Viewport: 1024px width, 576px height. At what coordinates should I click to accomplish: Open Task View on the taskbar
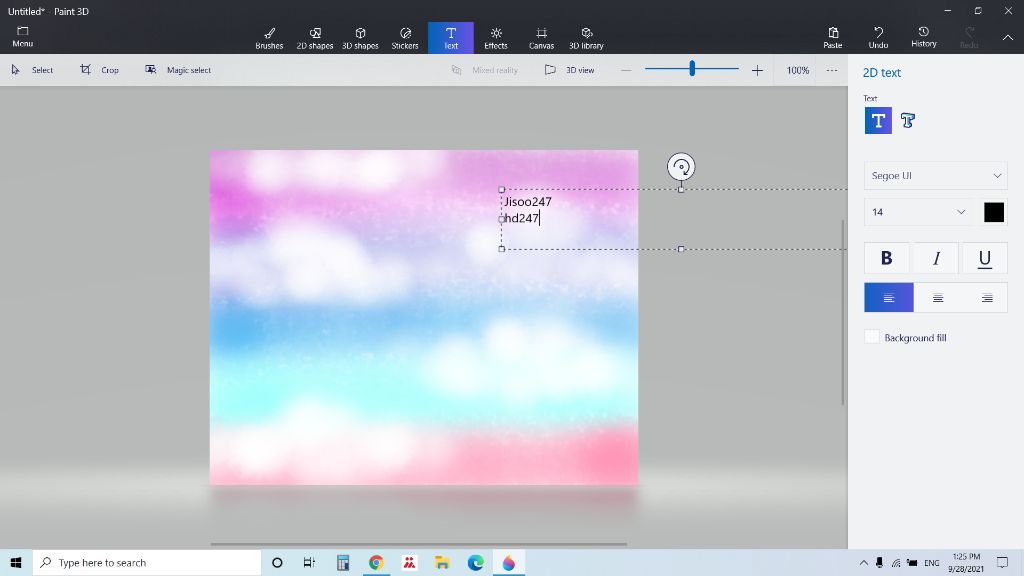point(310,562)
